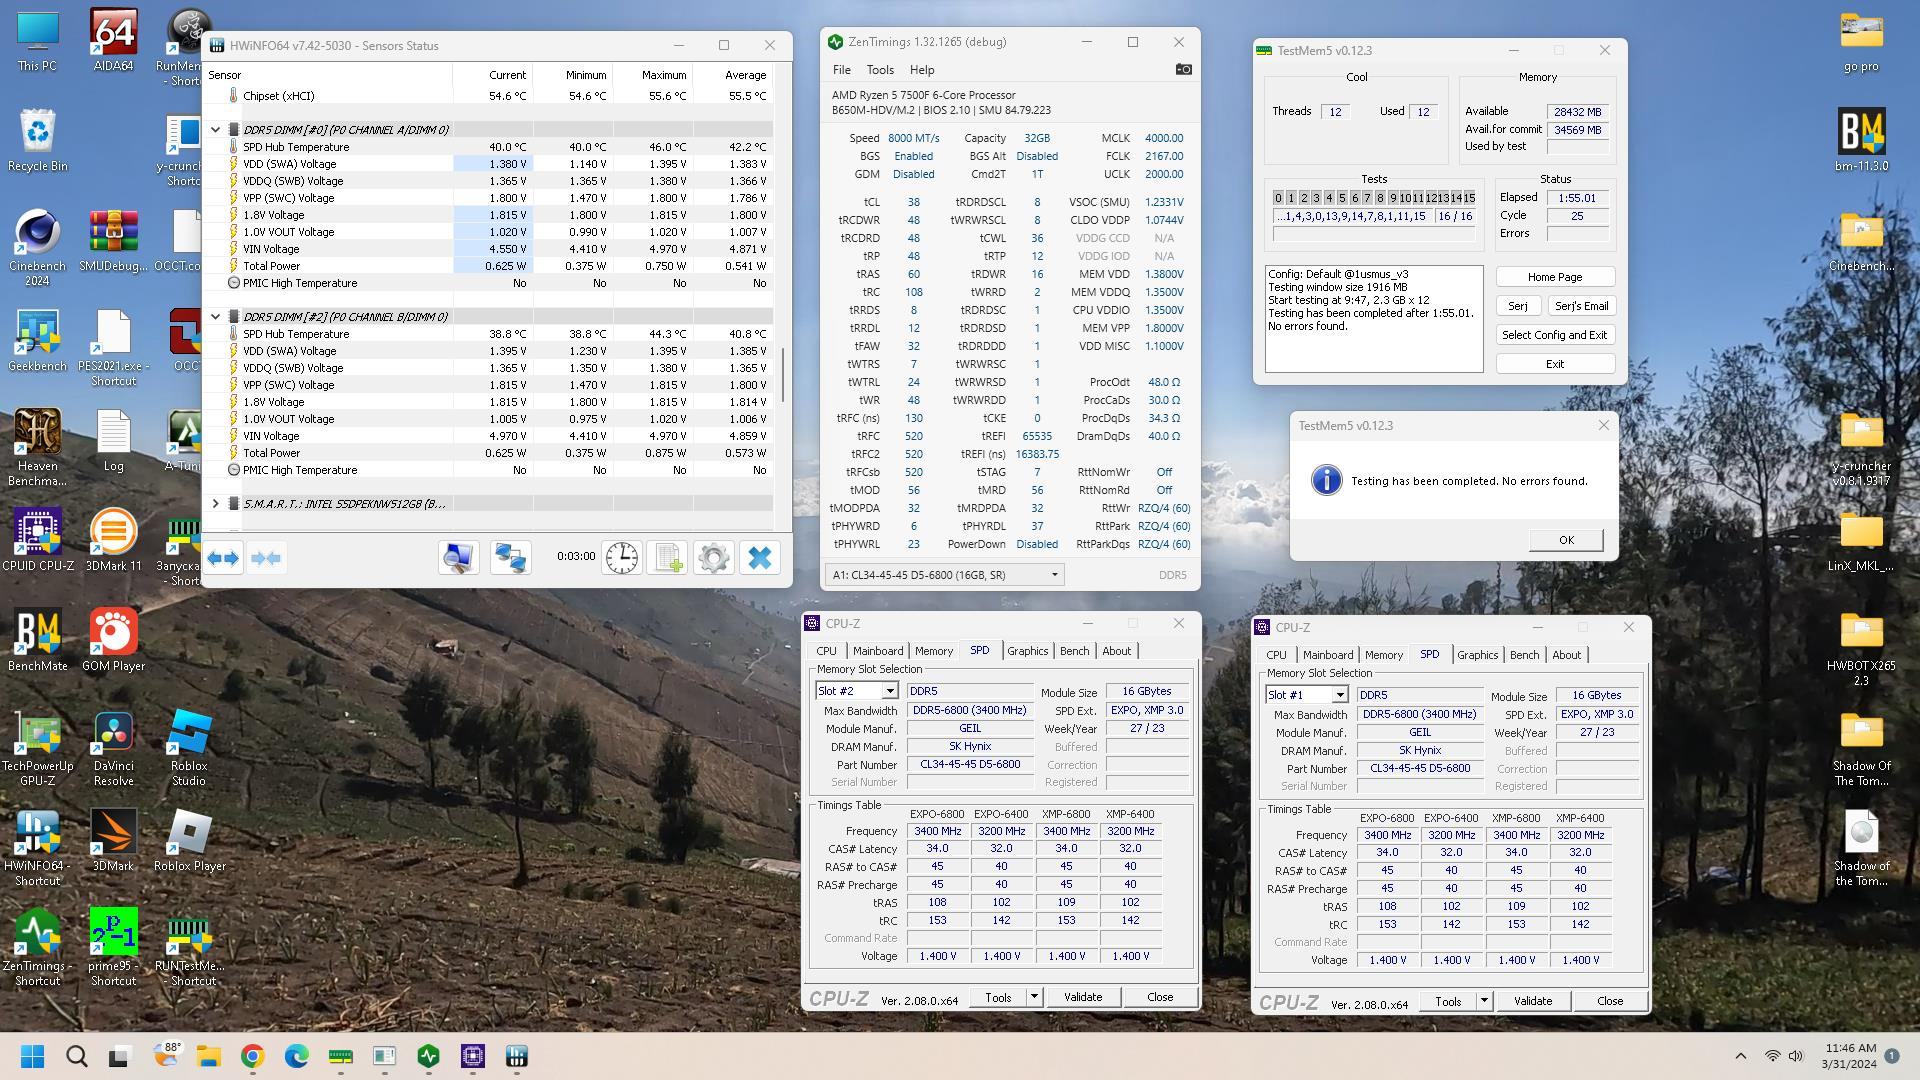Expand S.M.A.R.T. INTEL SSD sensor group
This screenshot has height=1080, width=1920.
point(215,504)
